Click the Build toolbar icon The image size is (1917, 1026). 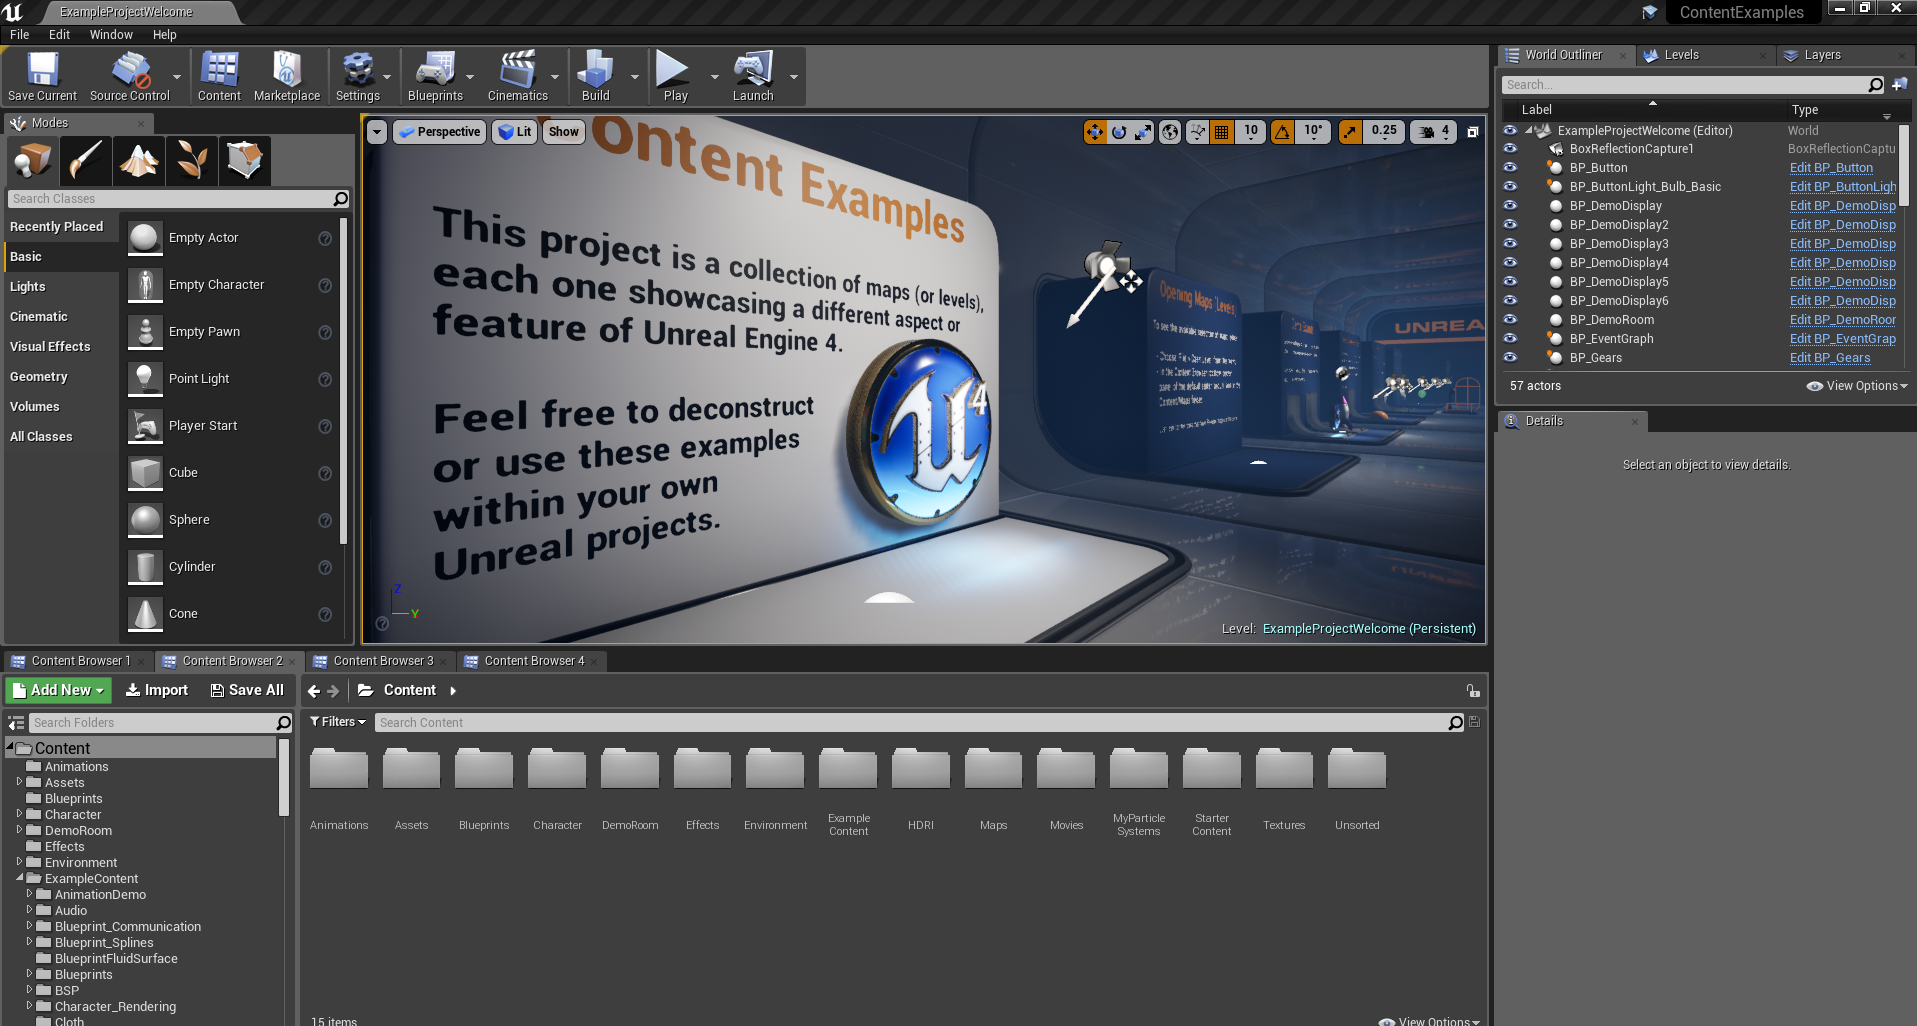[596, 76]
